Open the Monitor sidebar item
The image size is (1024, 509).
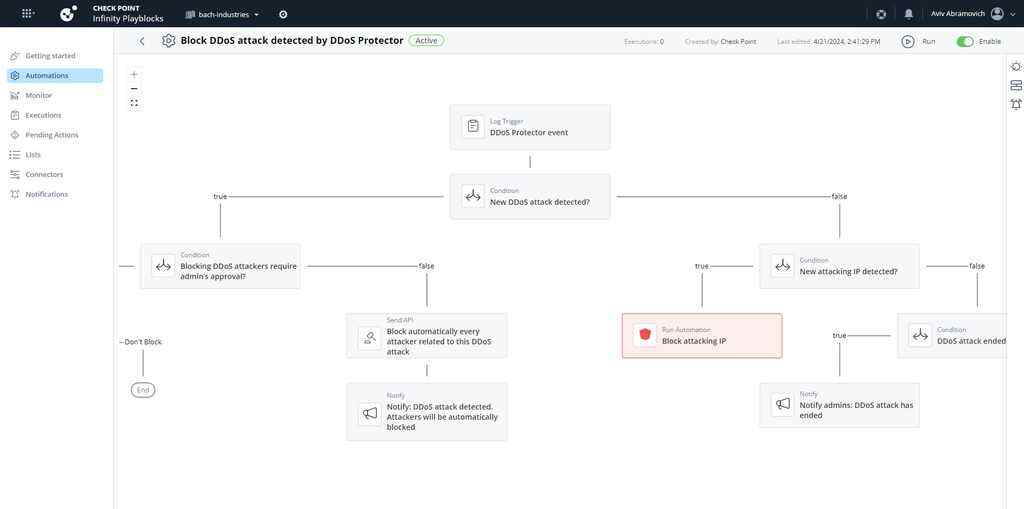39,95
